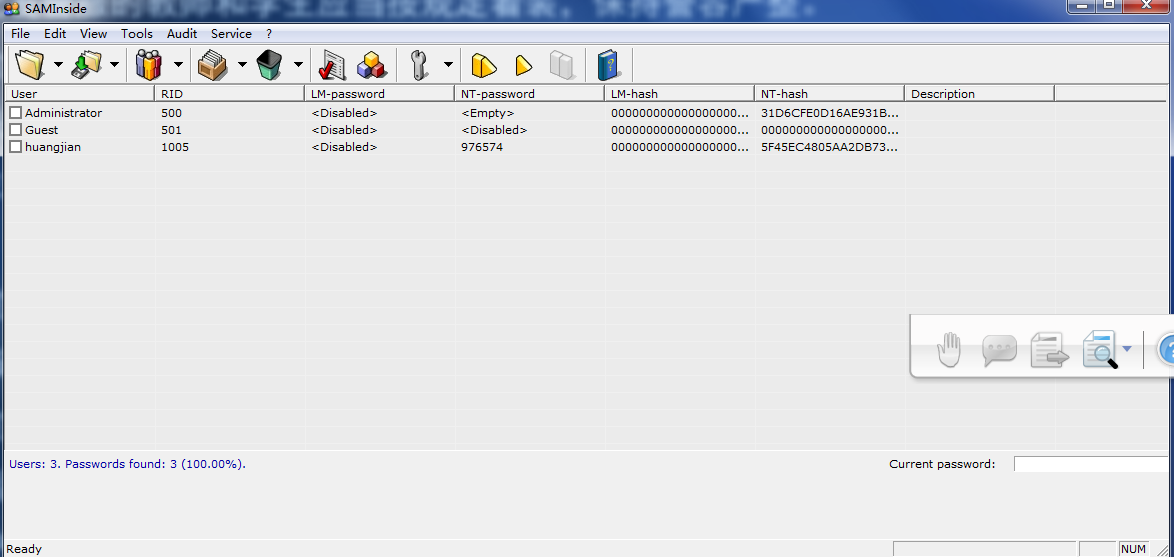The width and height of the screenshot is (1174, 557).
Task: Click RID value 501
Action: pyautogui.click(x=171, y=130)
